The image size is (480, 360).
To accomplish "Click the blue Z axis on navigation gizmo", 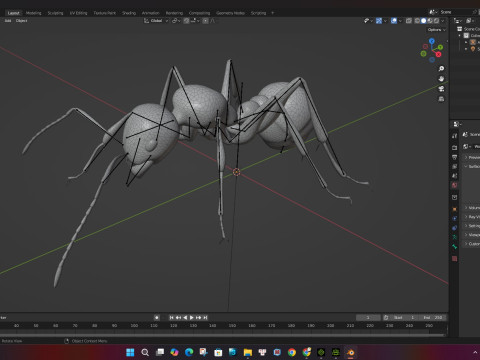I will 432,41.
